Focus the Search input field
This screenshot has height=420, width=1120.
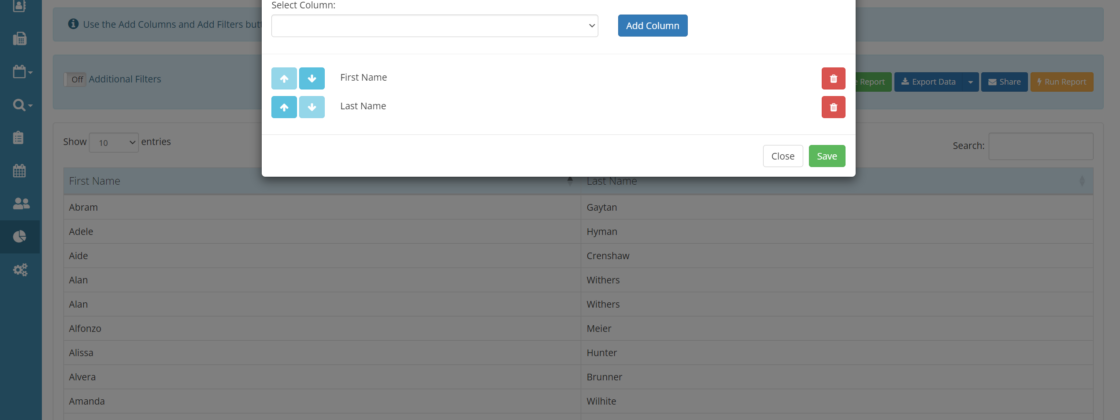[1040, 146]
